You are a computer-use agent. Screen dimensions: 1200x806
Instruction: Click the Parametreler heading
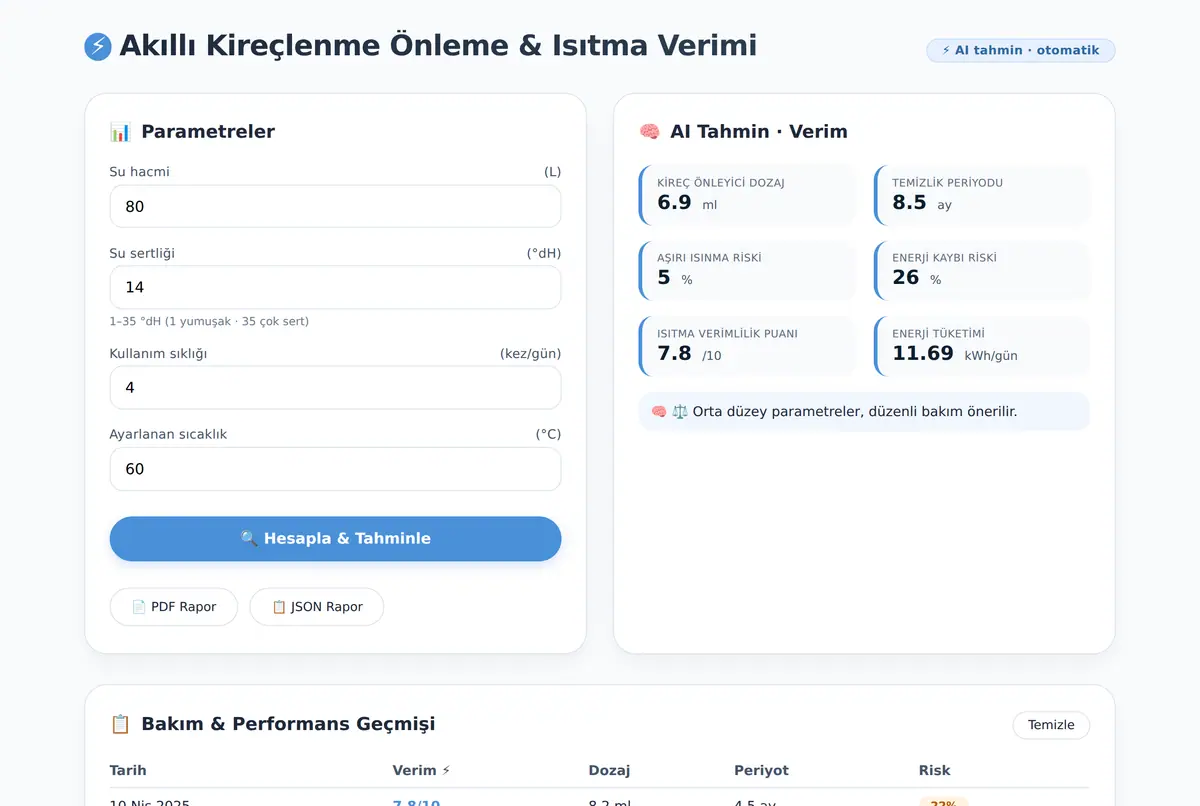[x=208, y=132]
